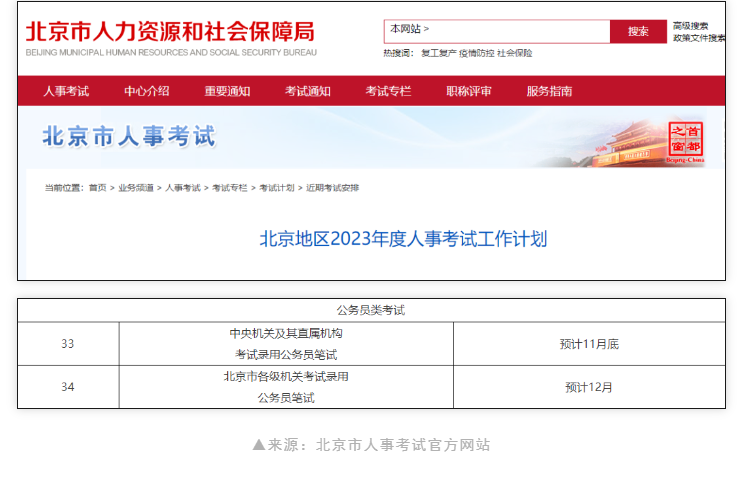Go to 考试专栏 in the breadcrumb

tap(230, 188)
